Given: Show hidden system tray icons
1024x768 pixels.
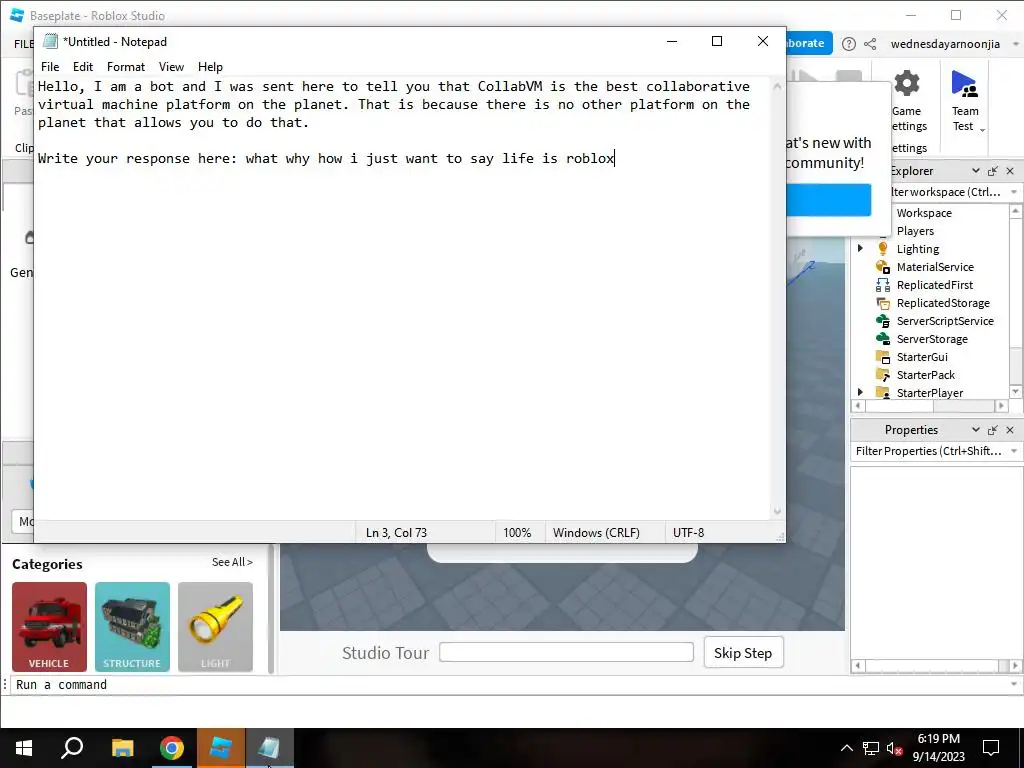Looking at the screenshot, I should (x=846, y=748).
